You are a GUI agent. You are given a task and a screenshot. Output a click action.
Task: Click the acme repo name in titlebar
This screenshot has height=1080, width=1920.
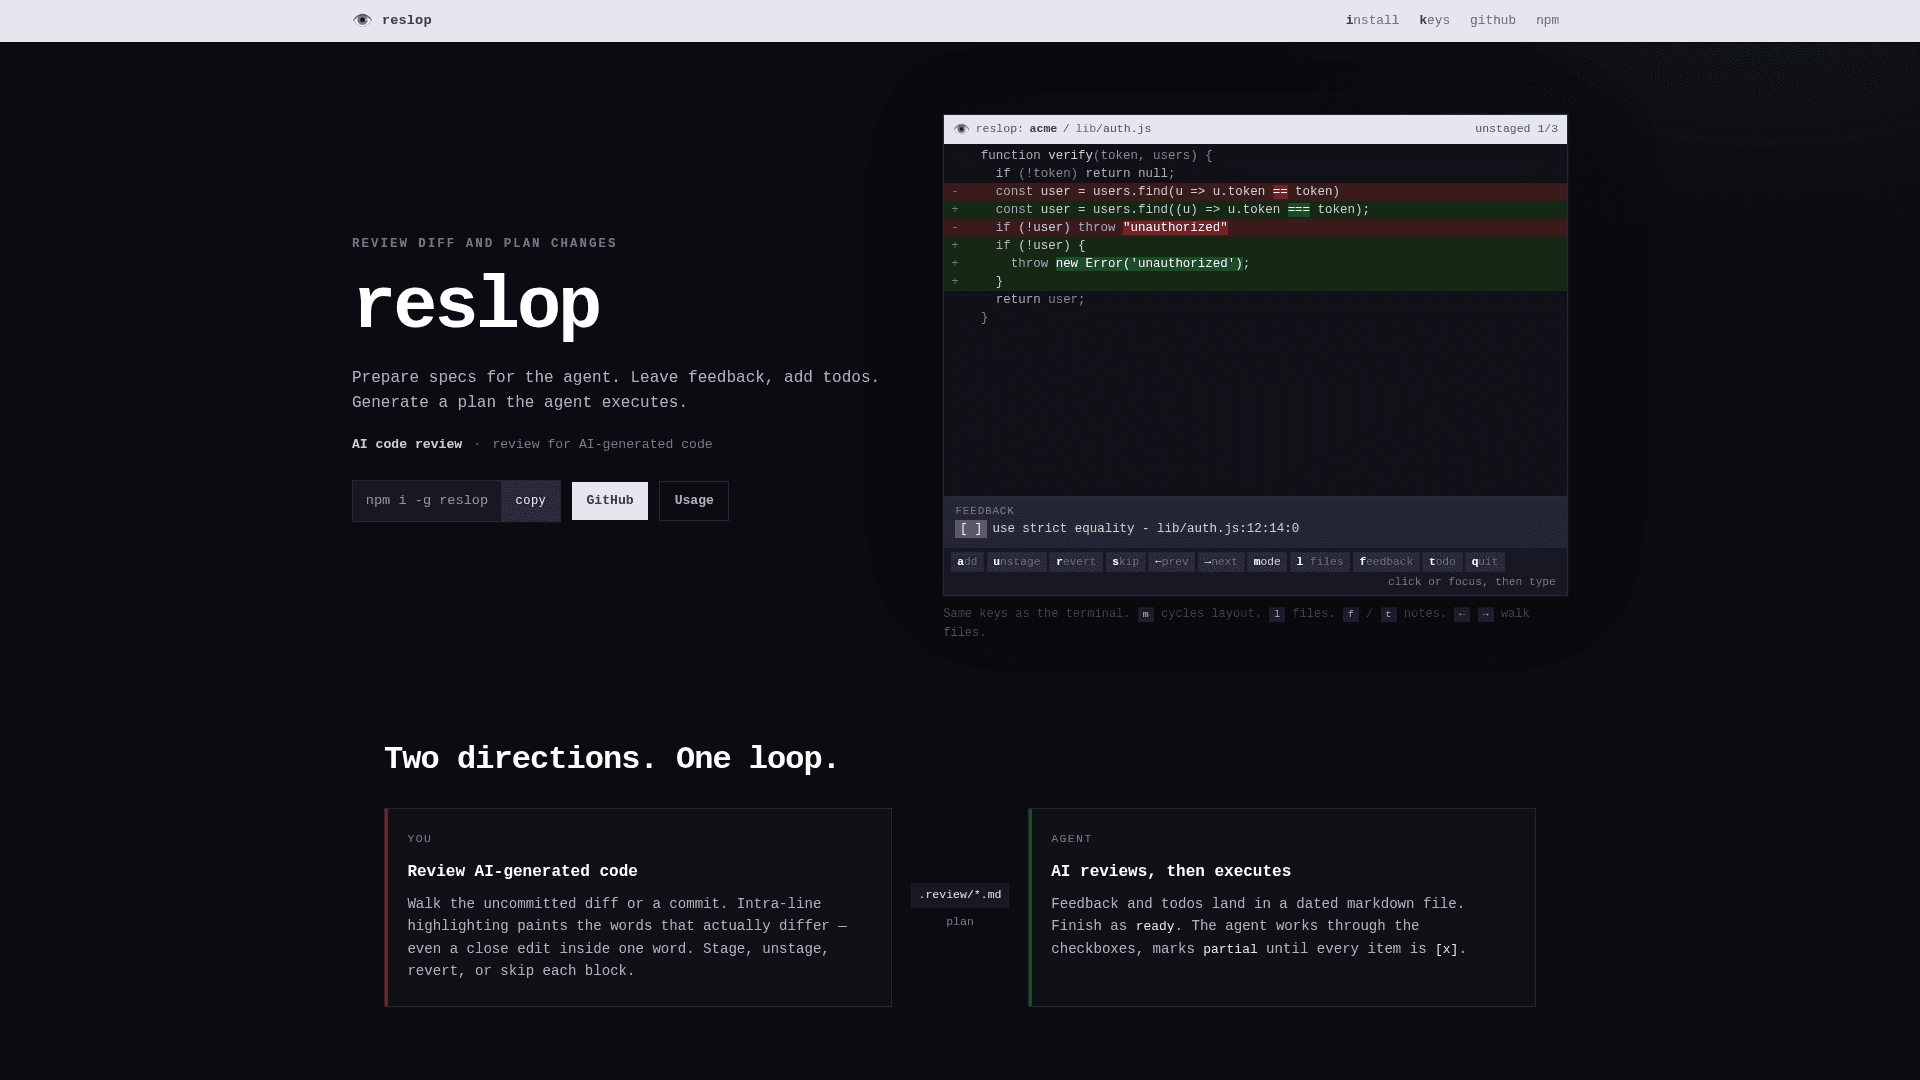(x=1043, y=129)
